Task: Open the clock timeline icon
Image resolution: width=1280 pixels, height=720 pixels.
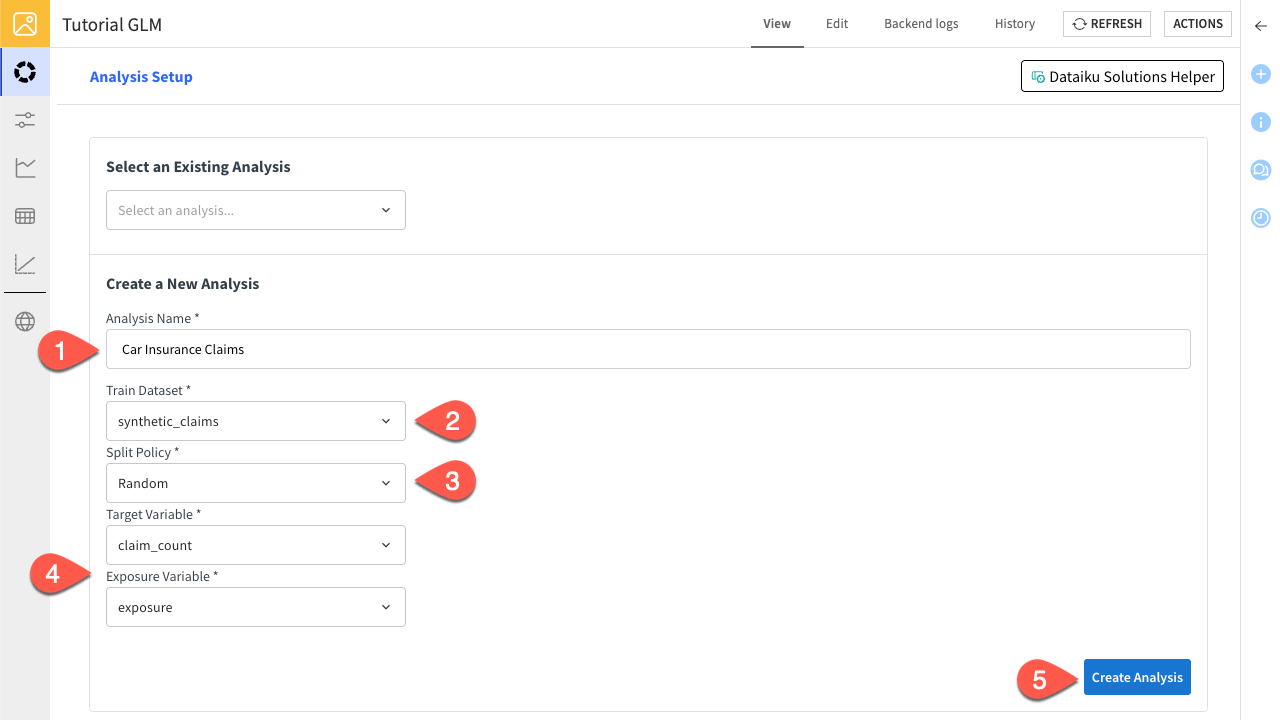Action: coord(1261,217)
